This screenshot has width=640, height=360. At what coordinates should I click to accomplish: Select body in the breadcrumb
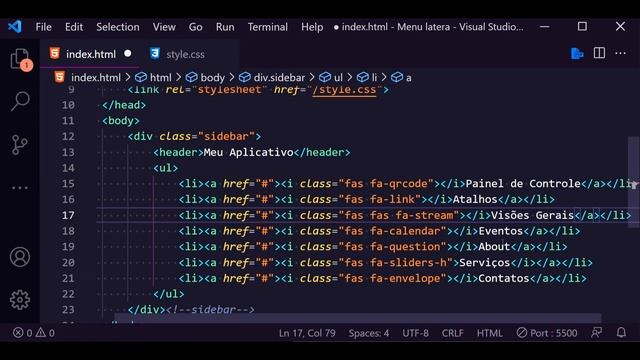(212, 78)
